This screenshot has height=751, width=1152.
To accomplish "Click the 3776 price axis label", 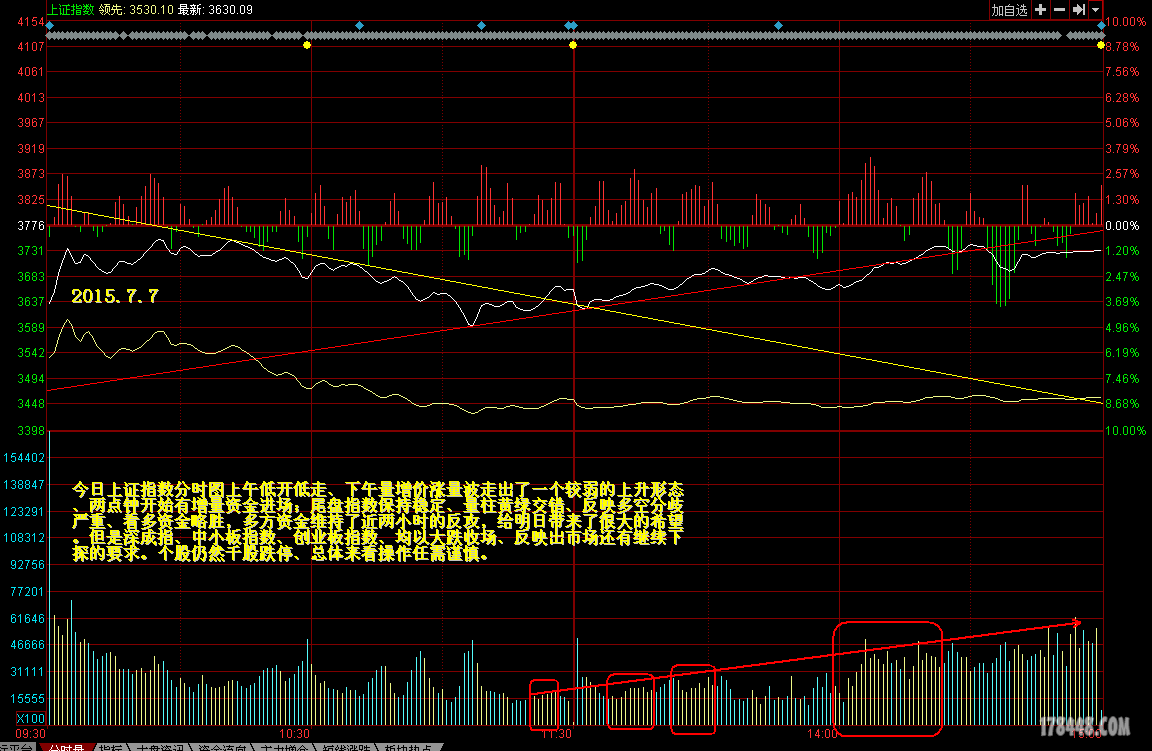I will 31,226.
